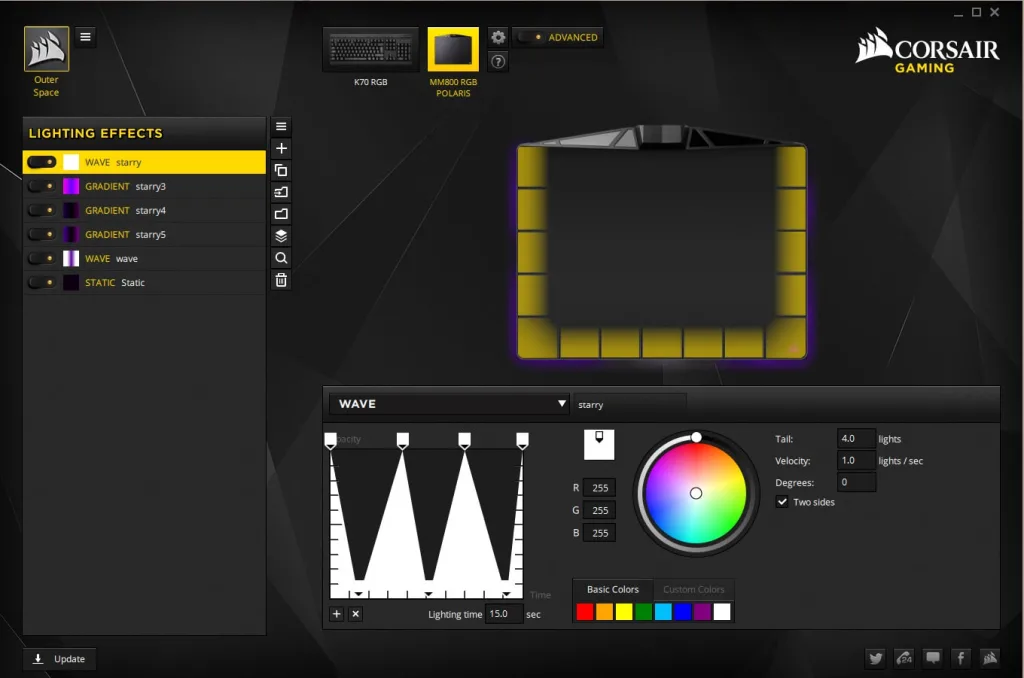Toggle the STATIC Static effect switch

coord(42,283)
